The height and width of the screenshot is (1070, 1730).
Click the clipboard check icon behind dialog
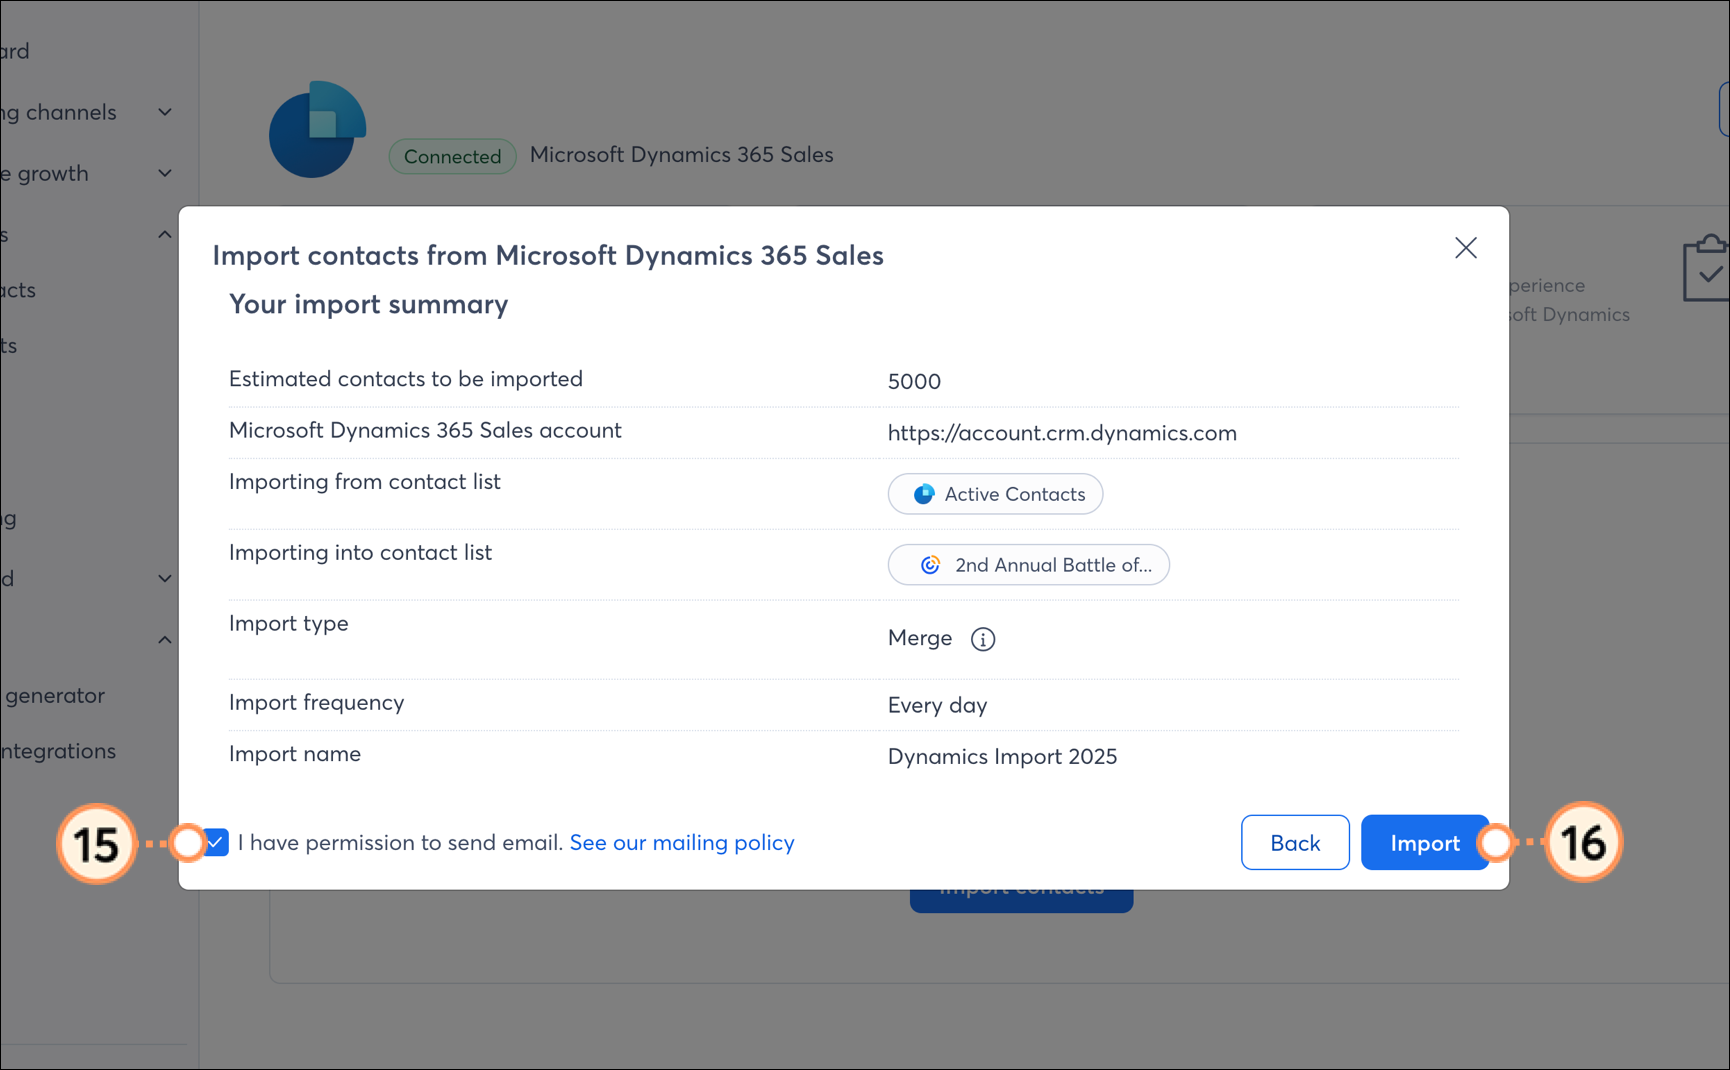pyautogui.click(x=1706, y=268)
